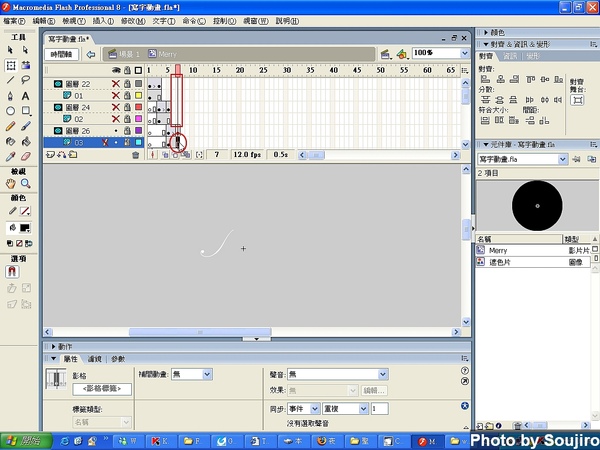Choose the Eraser tool
Viewport: 600px width, 450px height.
(x=26, y=156)
